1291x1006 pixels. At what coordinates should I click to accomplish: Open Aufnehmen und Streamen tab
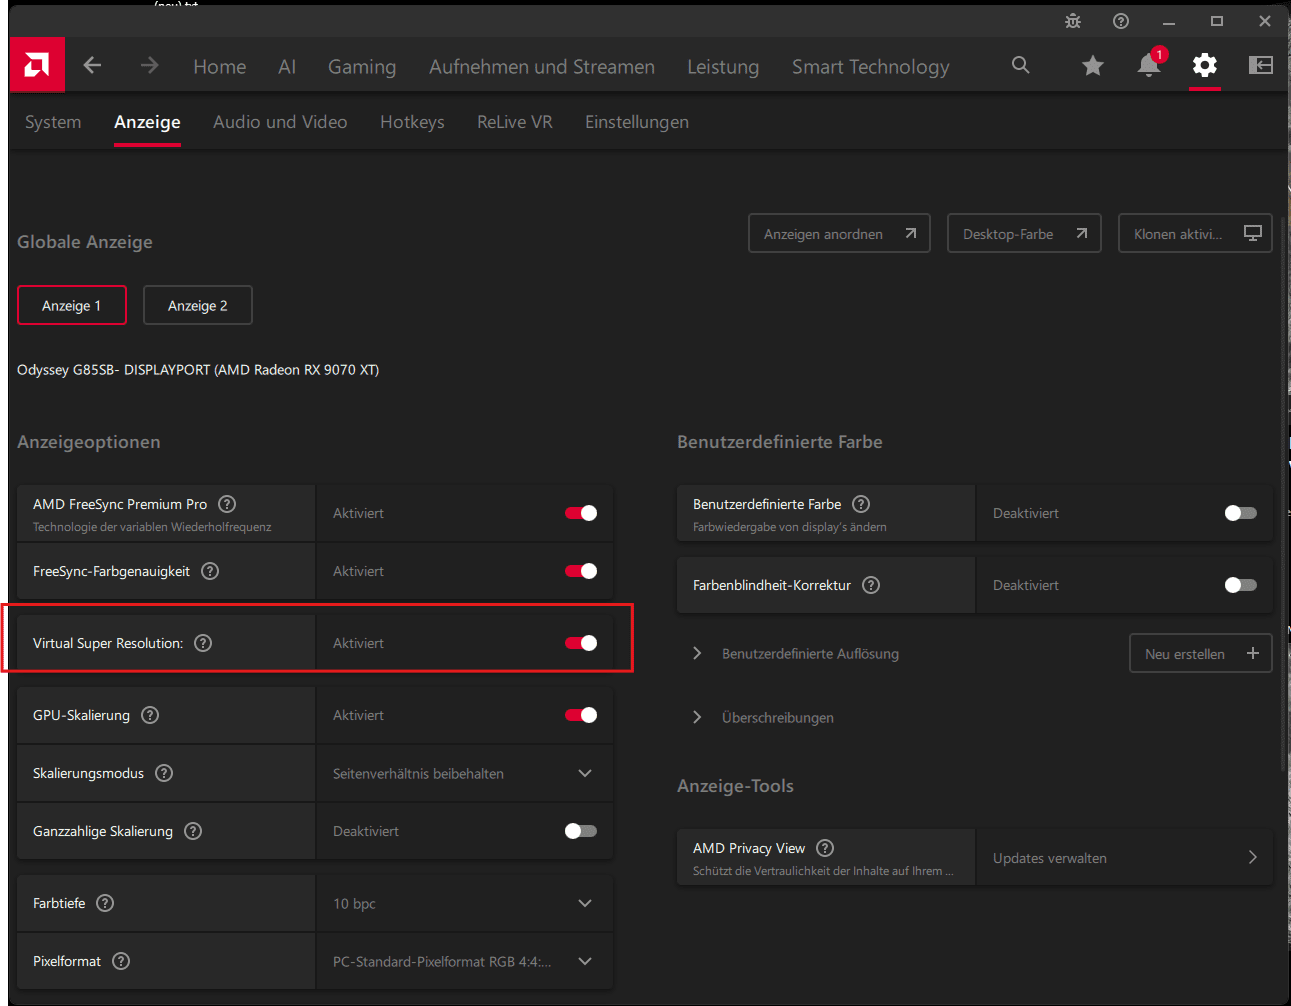(542, 66)
